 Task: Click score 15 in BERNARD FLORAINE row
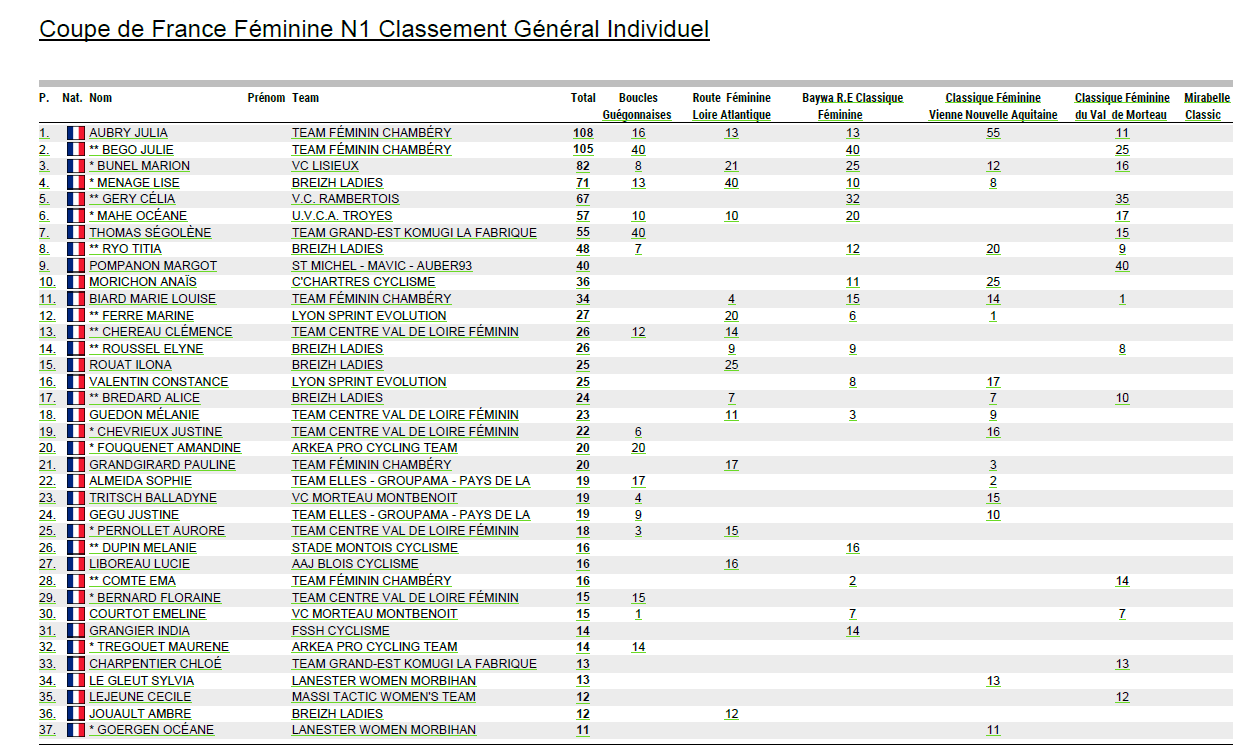(638, 598)
